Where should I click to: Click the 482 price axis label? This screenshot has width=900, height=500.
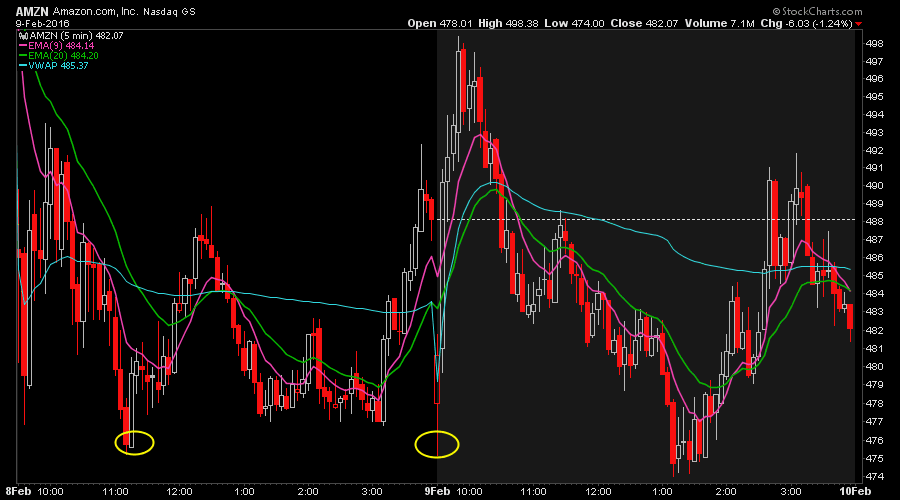pyautogui.click(x=874, y=331)
